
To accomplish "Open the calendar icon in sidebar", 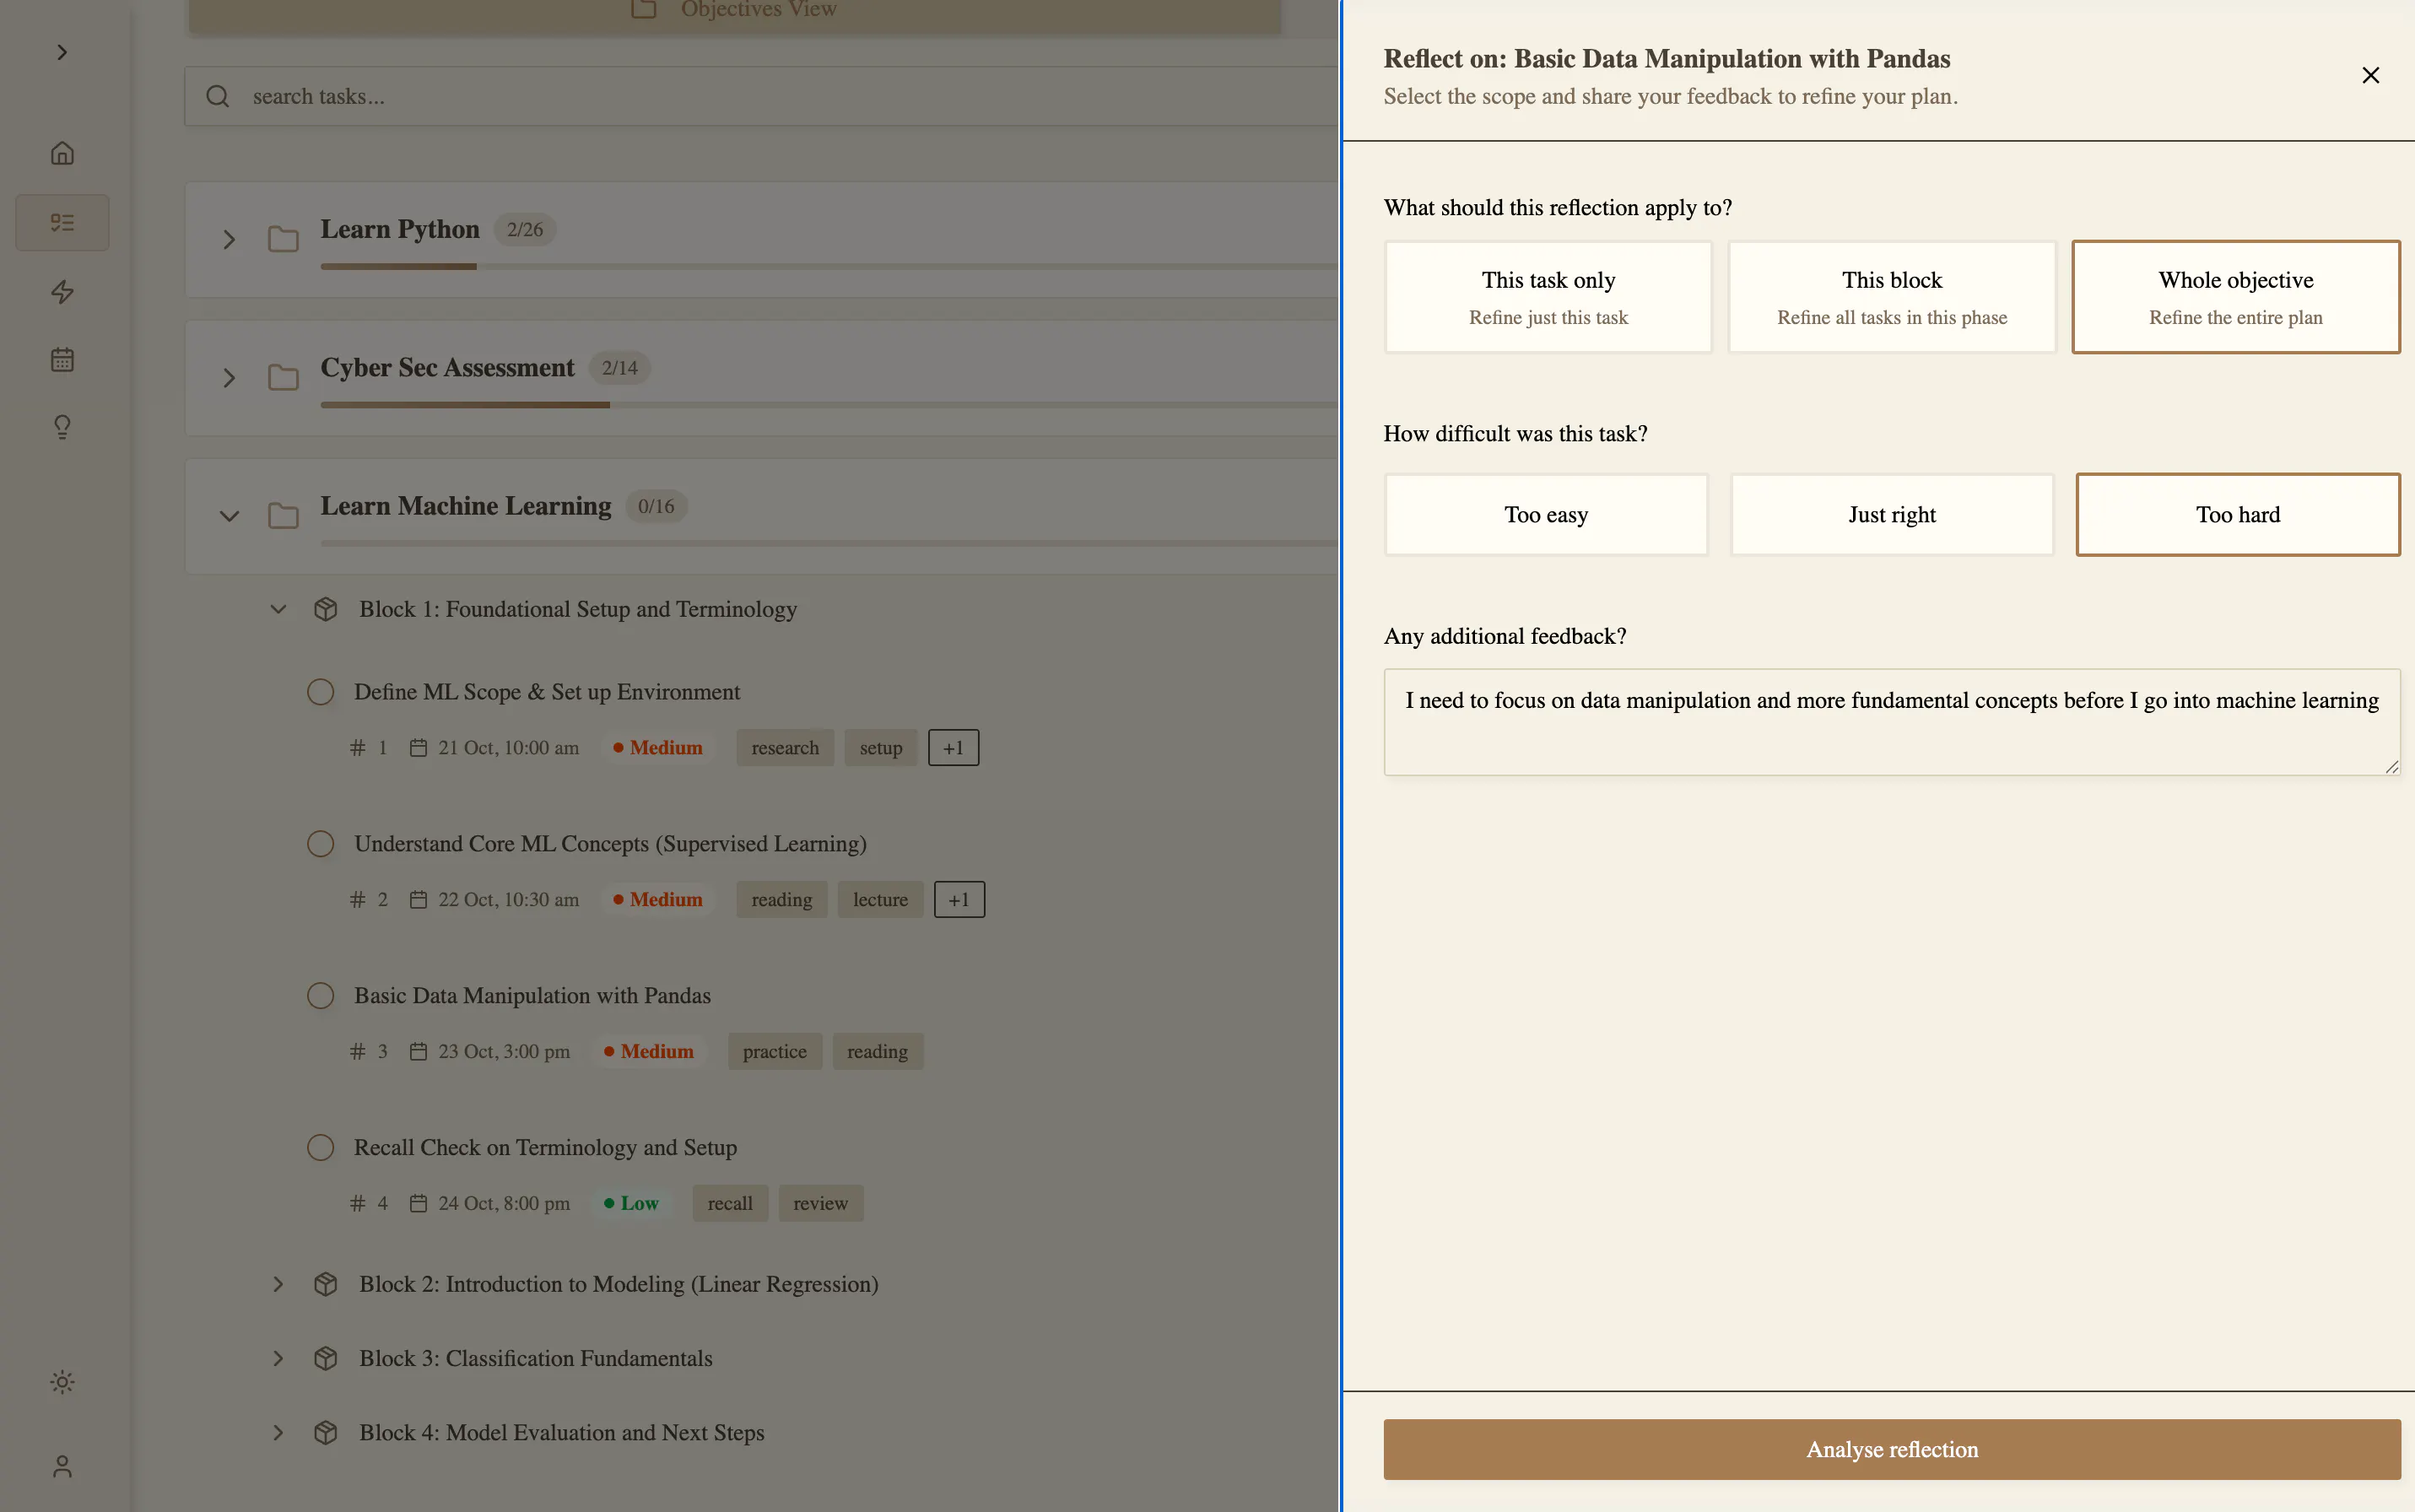I will [x=62, y=359].
